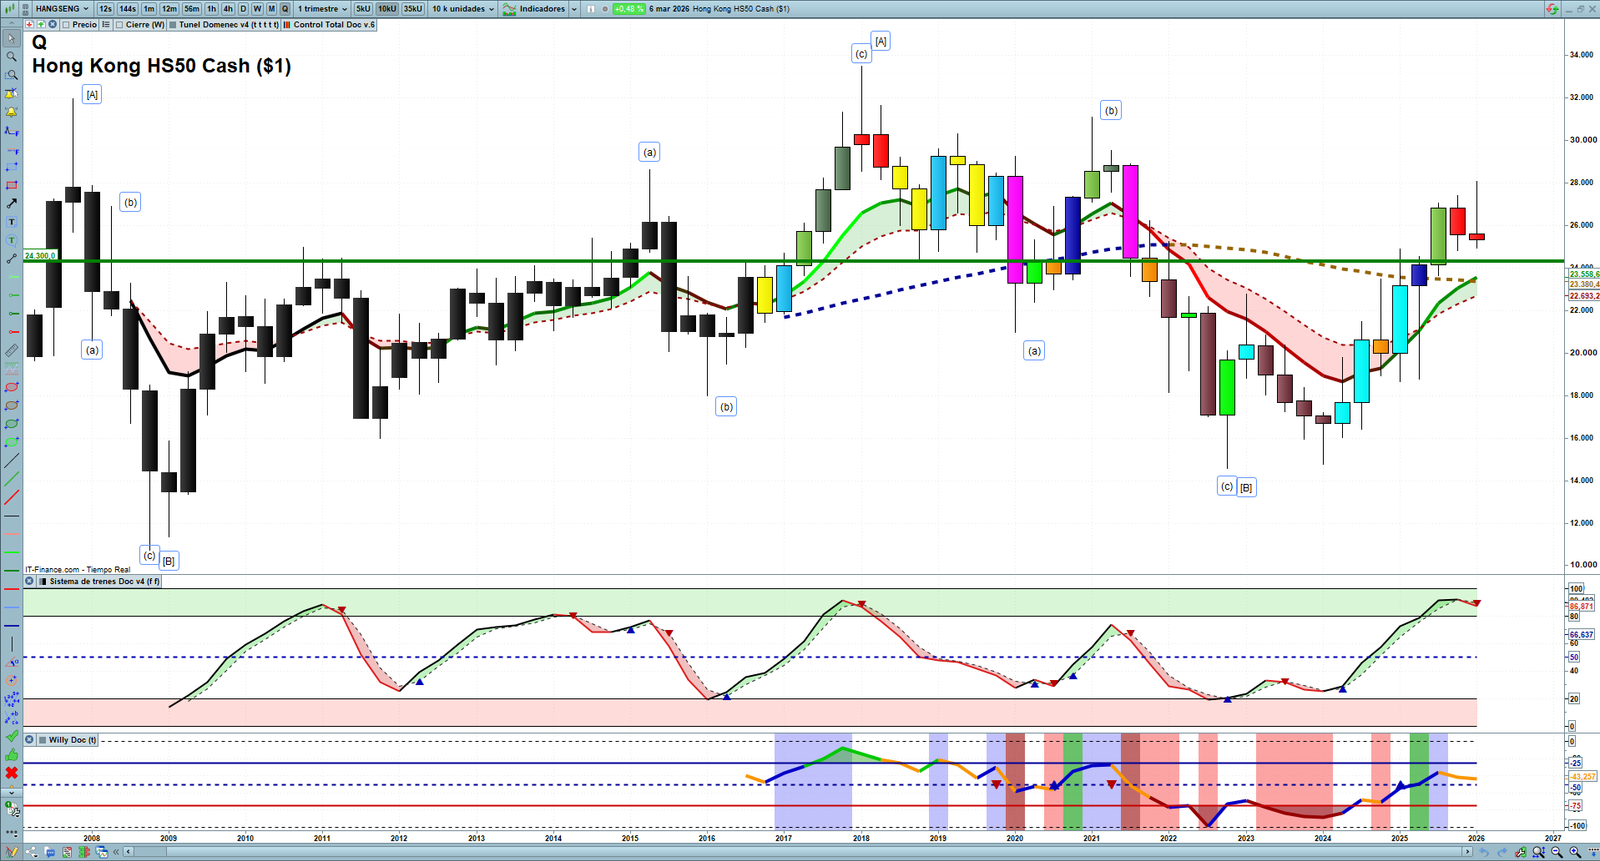Click the green plus icon on price bar
This screenshot has height=861, width=1600.
[x=41, y=25]
